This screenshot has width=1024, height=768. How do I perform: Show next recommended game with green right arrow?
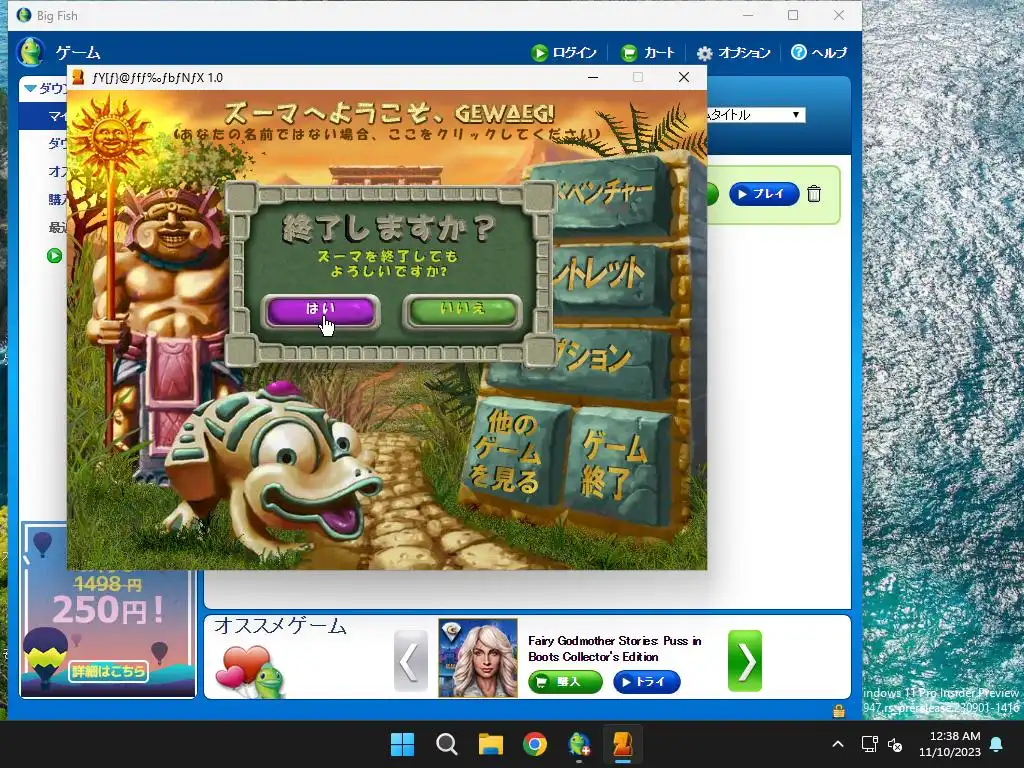[745, 661]
